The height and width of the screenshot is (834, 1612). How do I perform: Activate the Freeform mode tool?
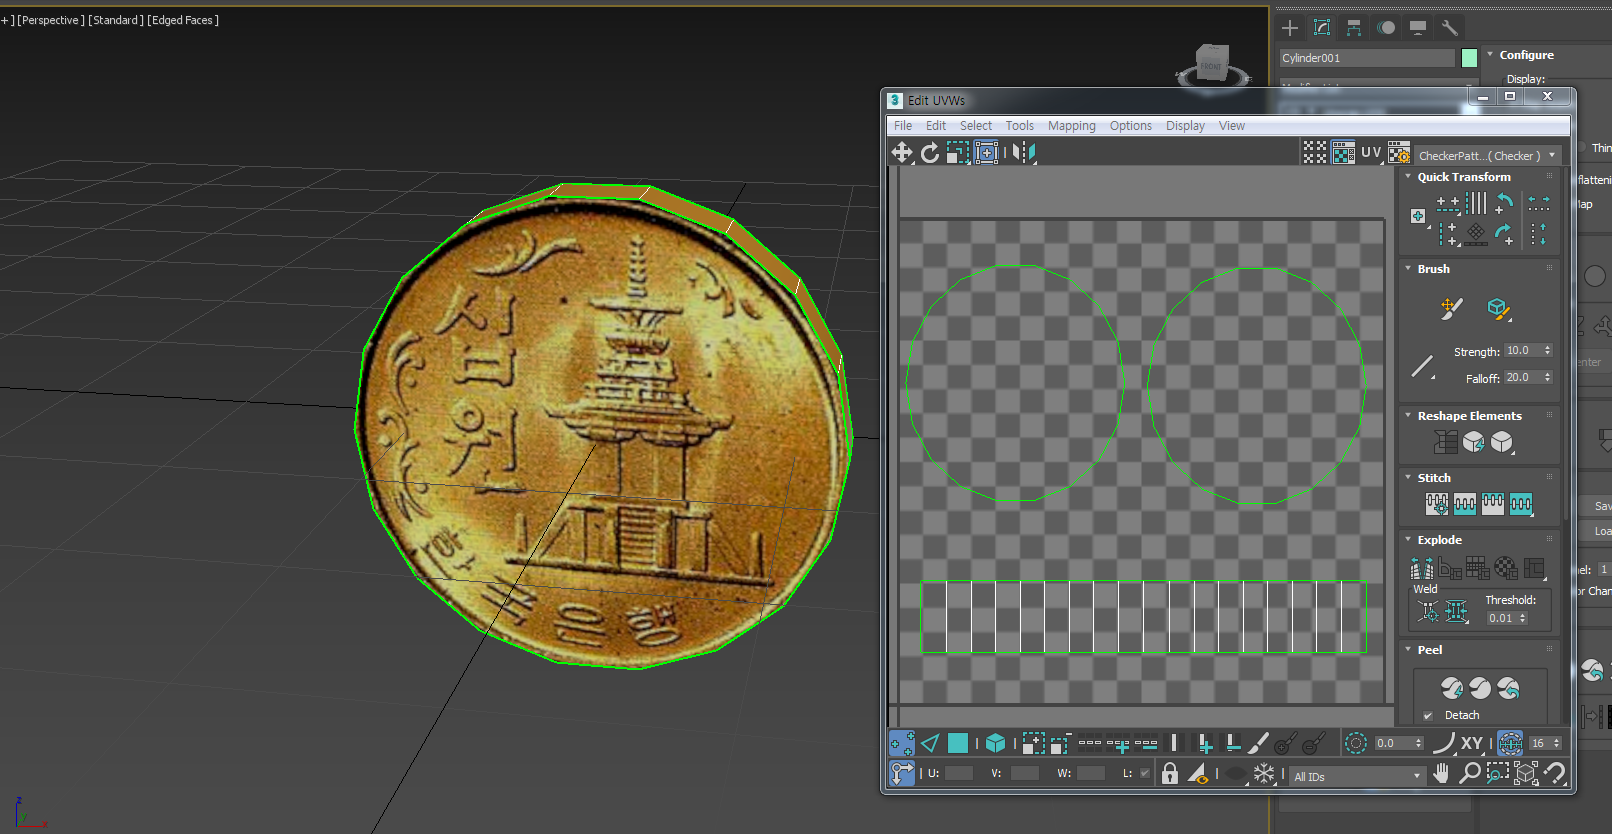(987, 152)
